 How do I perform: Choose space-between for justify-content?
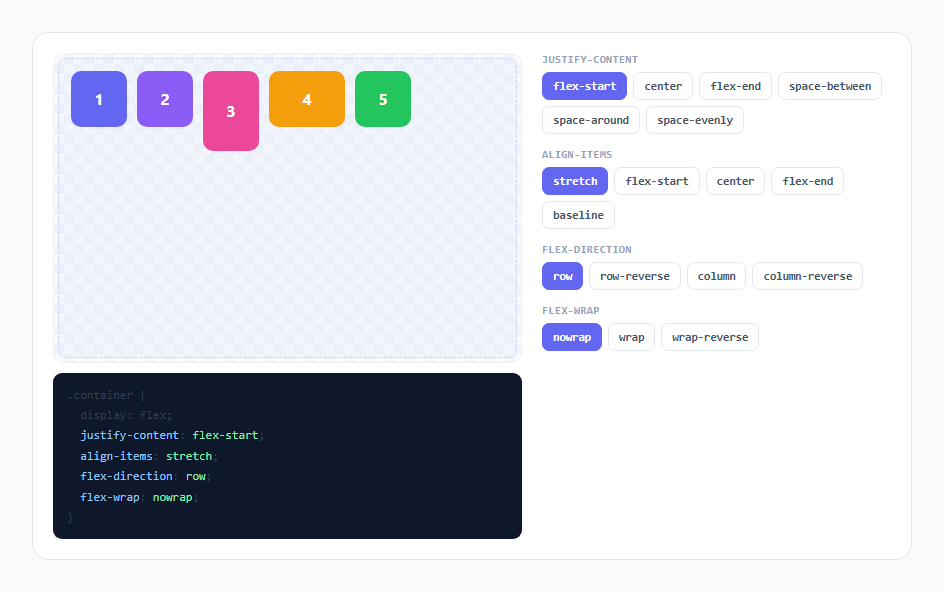(x=830, y=86)
